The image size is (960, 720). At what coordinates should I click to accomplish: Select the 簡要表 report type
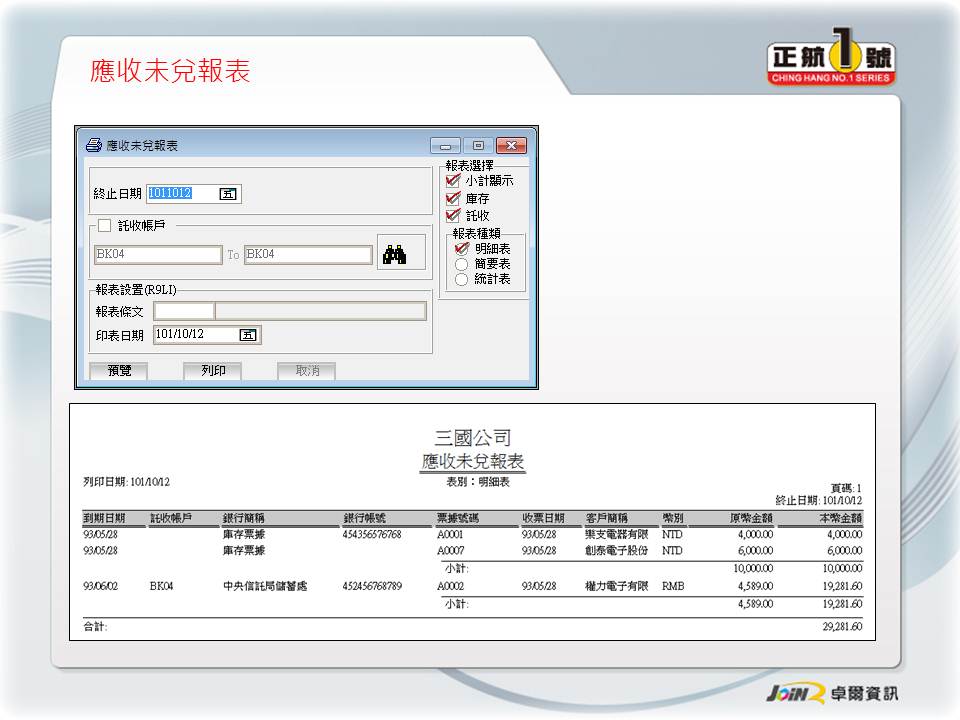tap(462, 264)
